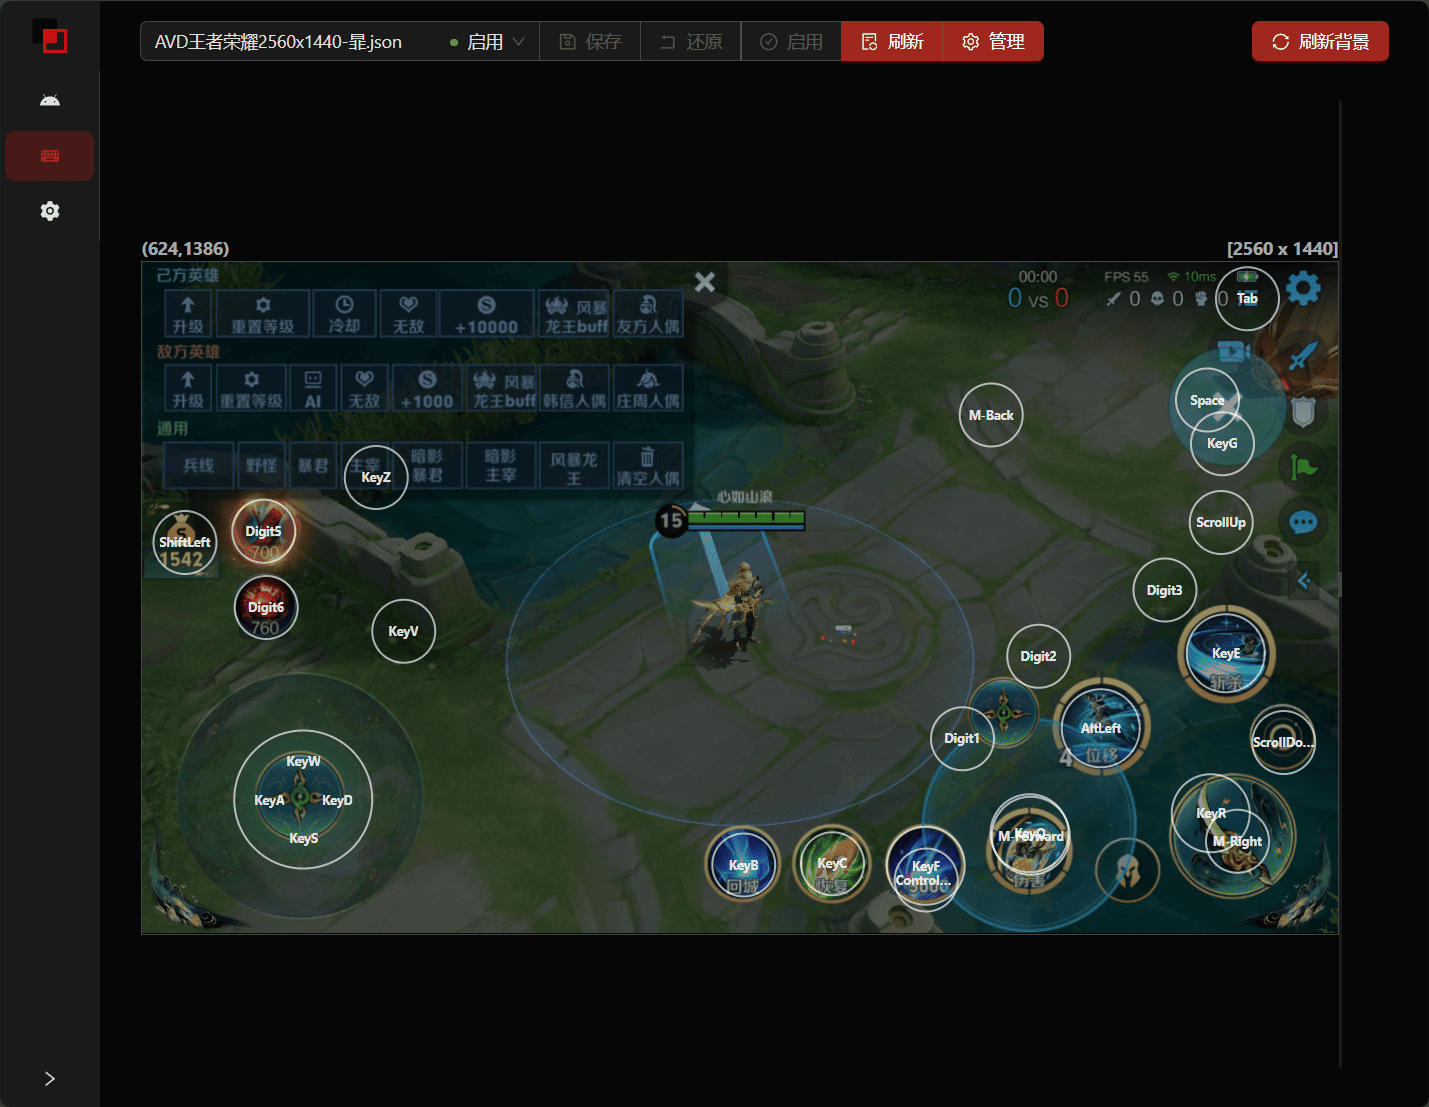Select the KeyD direction key
The height and width of the screenshot is (1107, 1429).
point(337,800)
